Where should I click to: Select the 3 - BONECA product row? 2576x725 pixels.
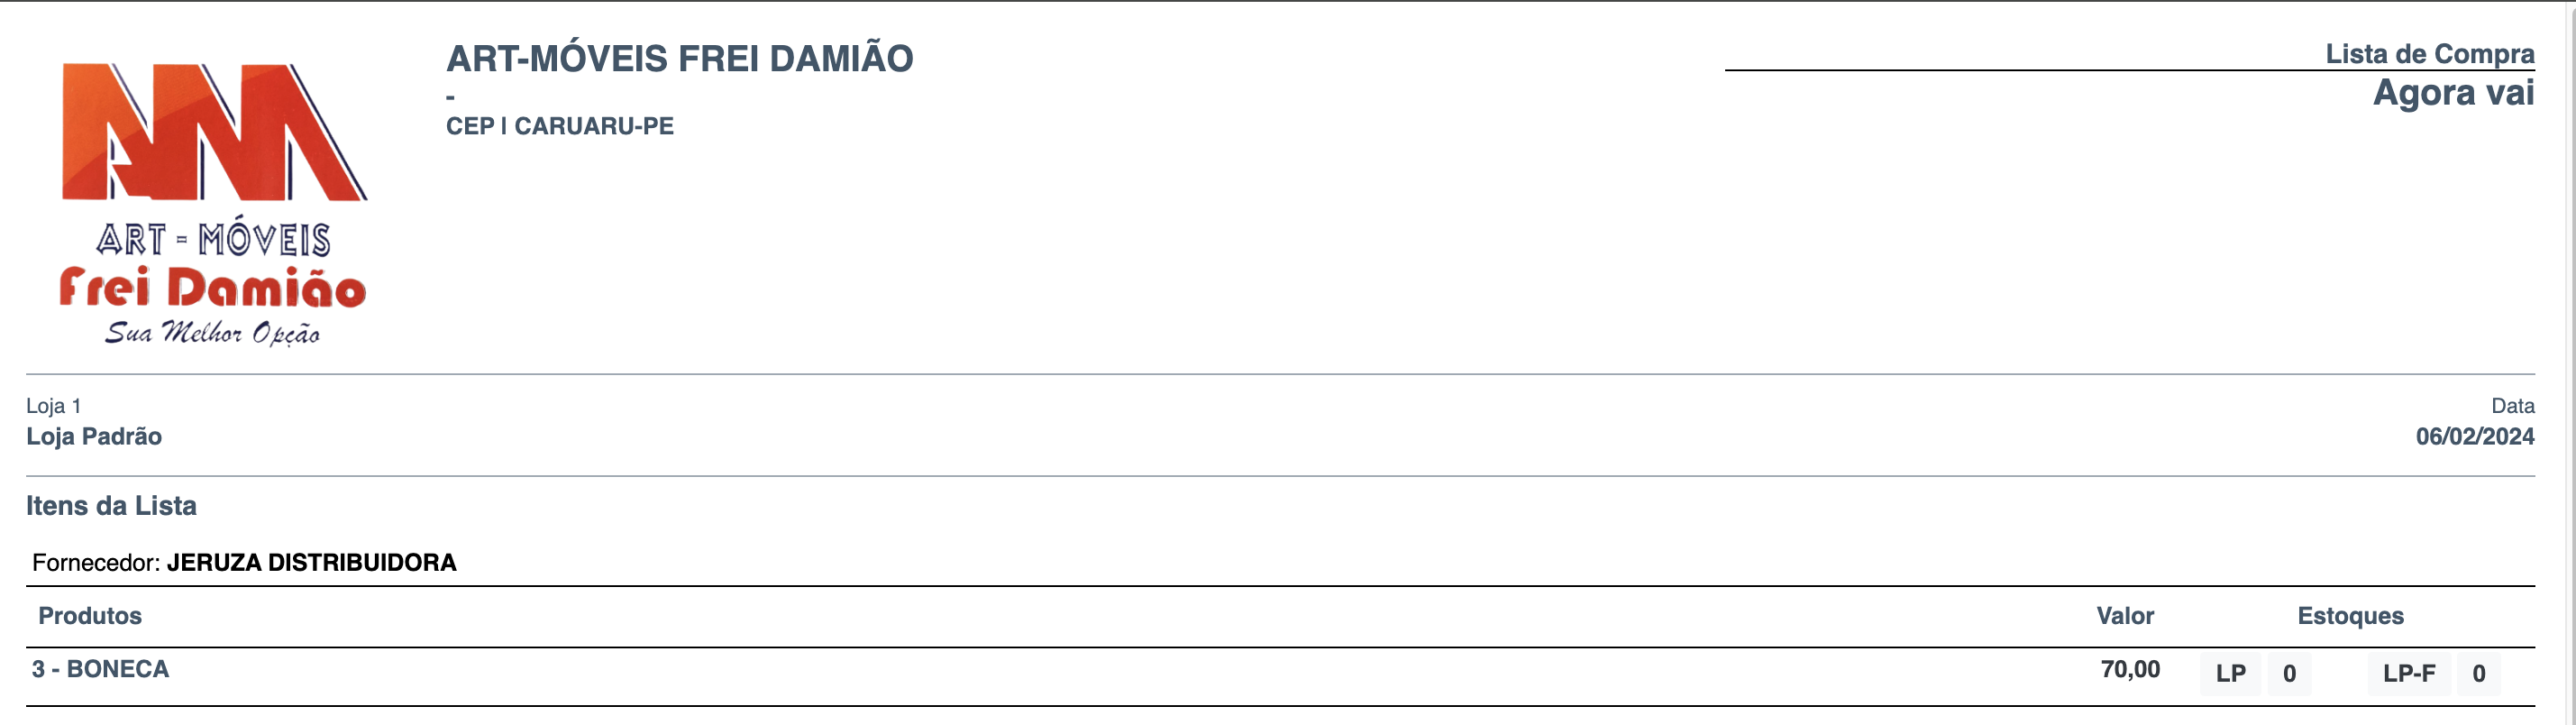click(100, 669)
